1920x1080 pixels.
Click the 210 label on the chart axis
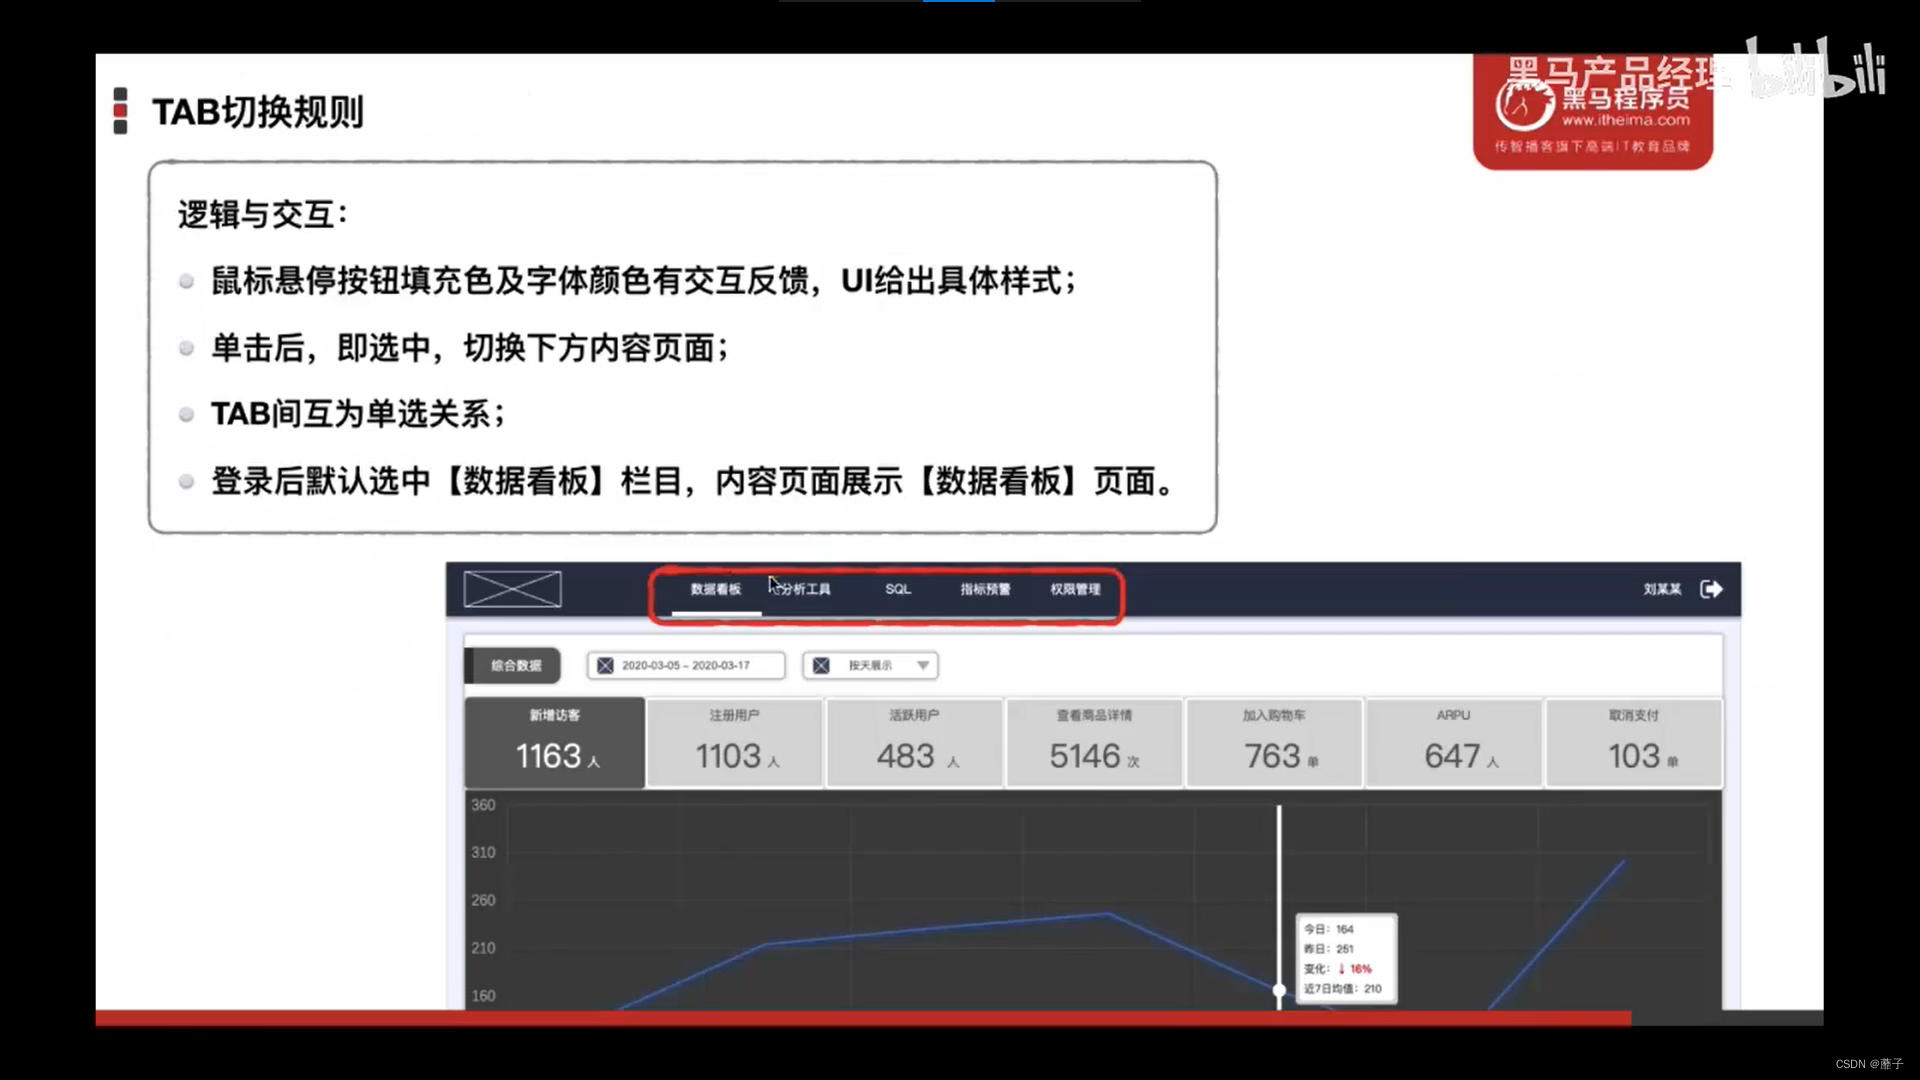[483, 948]
